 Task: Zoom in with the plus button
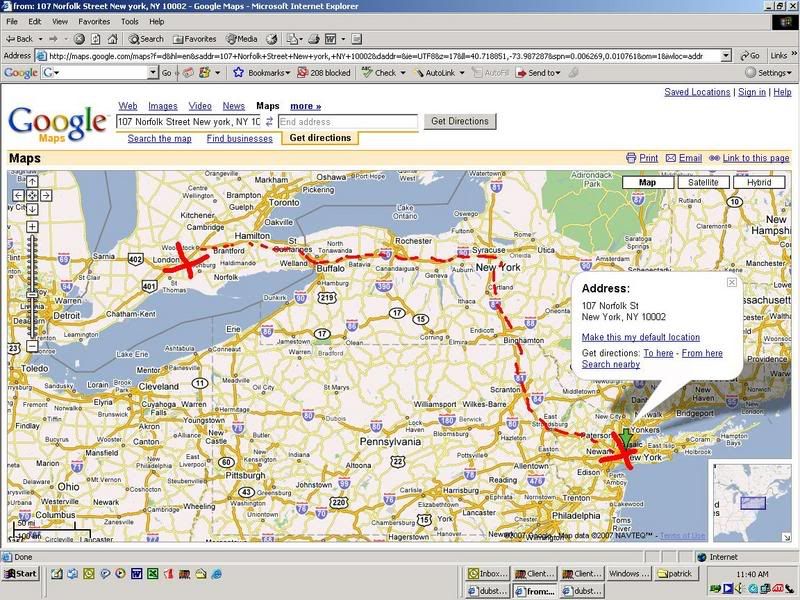coord(32,227)
